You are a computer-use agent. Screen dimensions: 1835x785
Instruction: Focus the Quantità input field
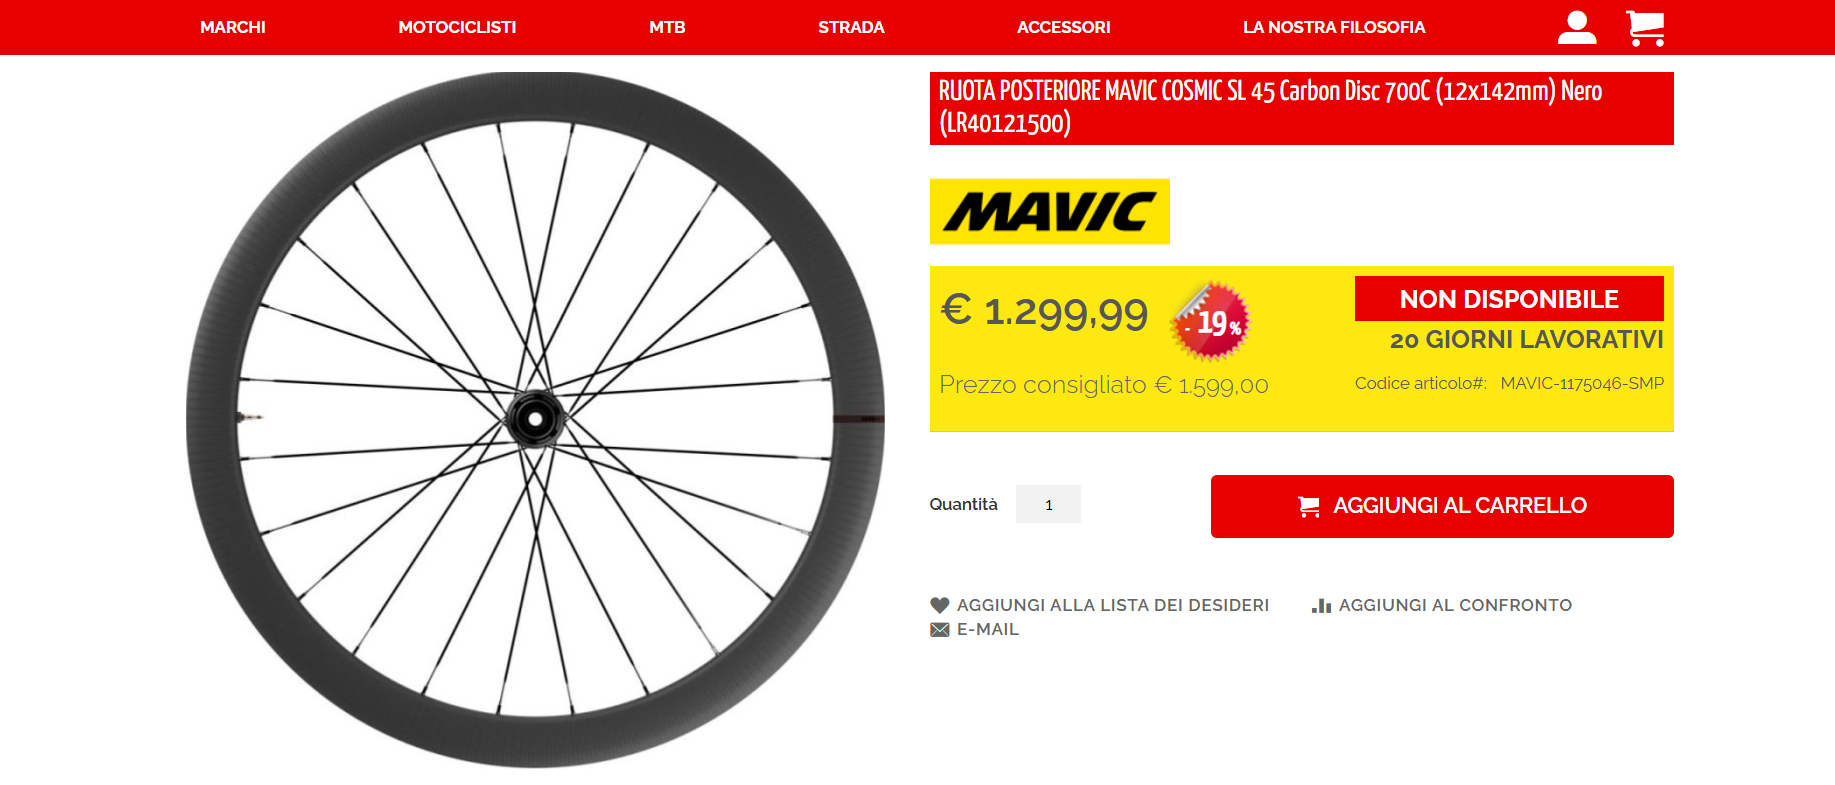click(1048, 504)
